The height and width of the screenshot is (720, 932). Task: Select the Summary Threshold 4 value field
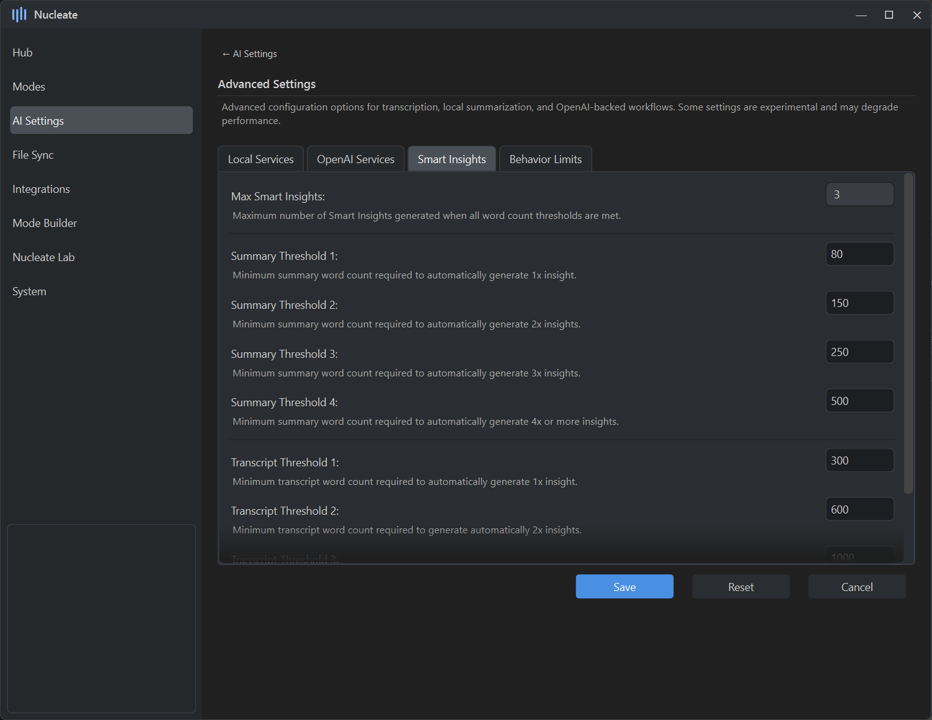click(x=859, y=401)
